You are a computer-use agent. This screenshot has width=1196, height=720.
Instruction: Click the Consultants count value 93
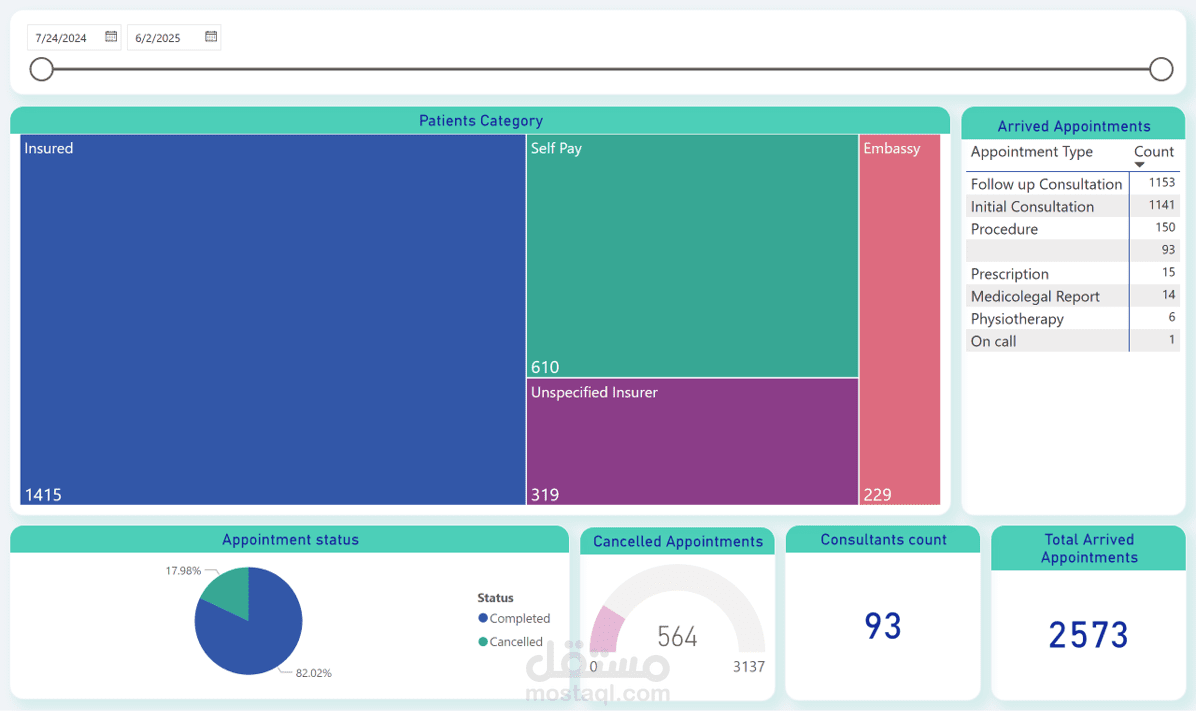883,626
